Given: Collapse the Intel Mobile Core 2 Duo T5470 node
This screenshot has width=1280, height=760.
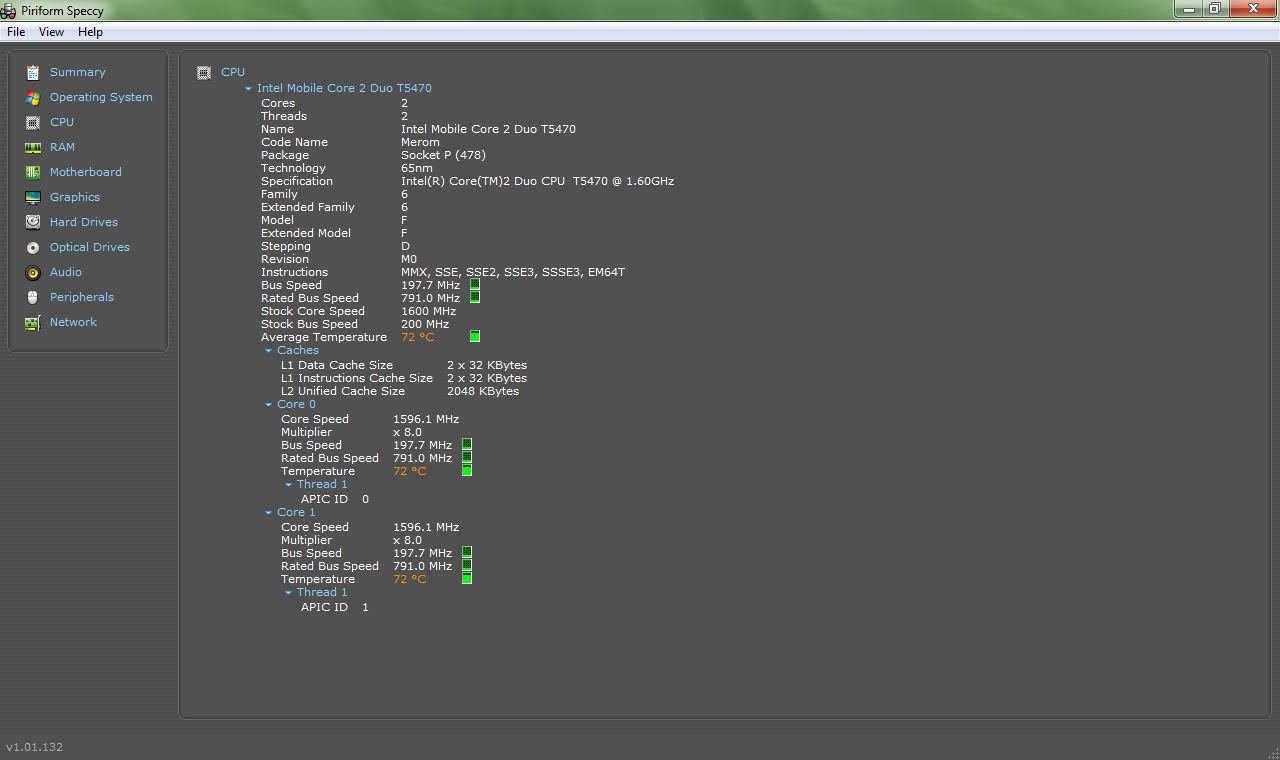Looking at the screenshot, I should (x=248, y=88).
